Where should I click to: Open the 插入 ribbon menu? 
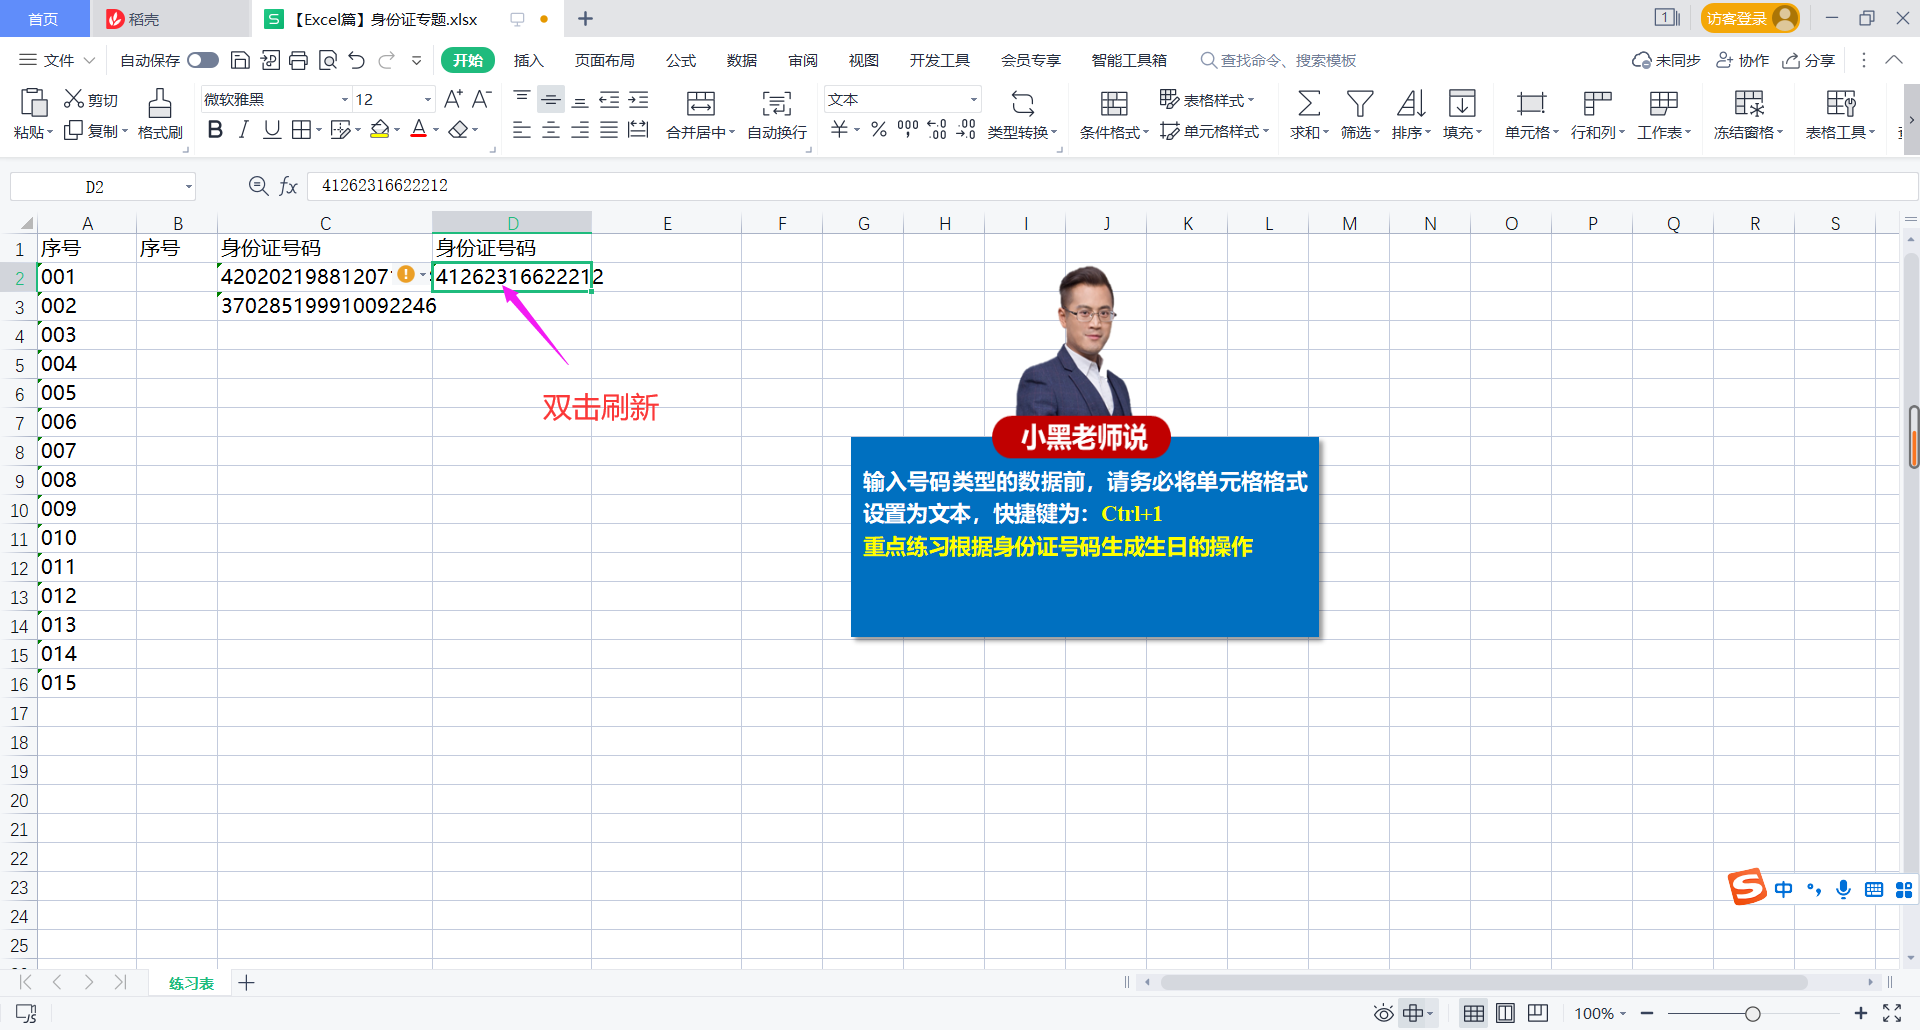[x=528, y=60]
